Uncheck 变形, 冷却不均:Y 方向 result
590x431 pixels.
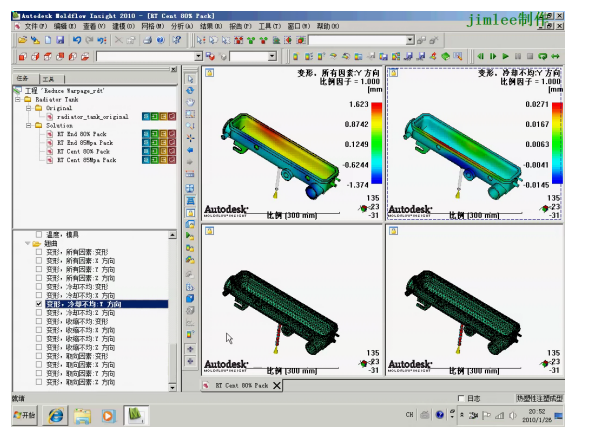[x=39, y=304]
